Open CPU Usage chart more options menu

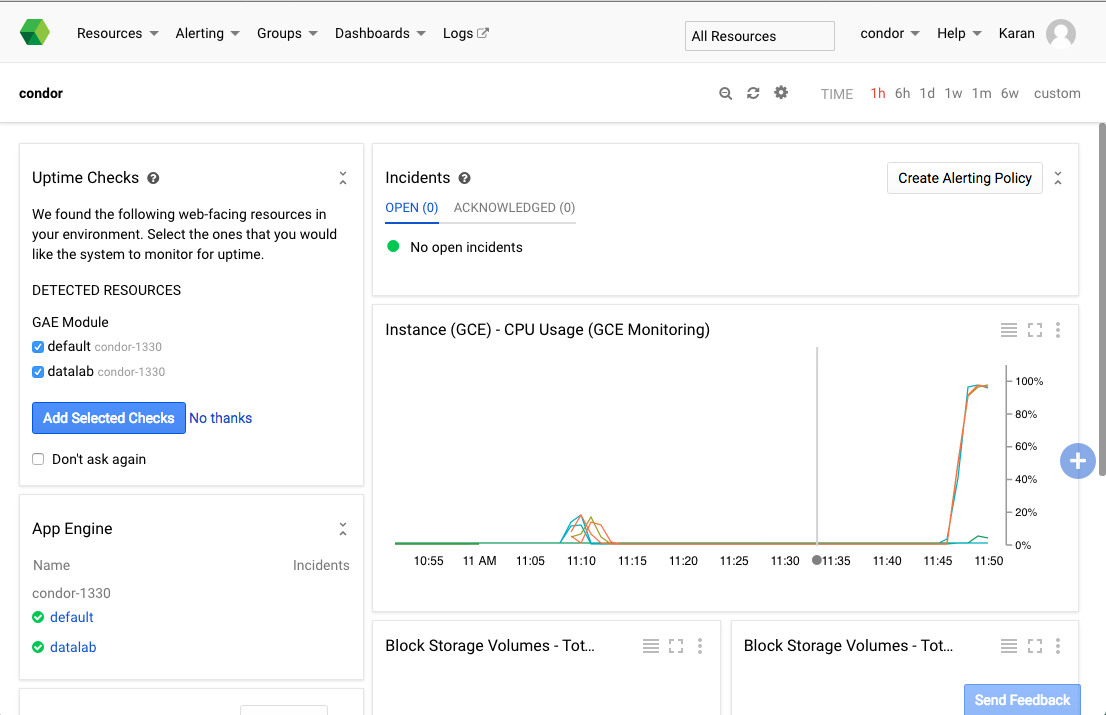[x=1058, y=330]
